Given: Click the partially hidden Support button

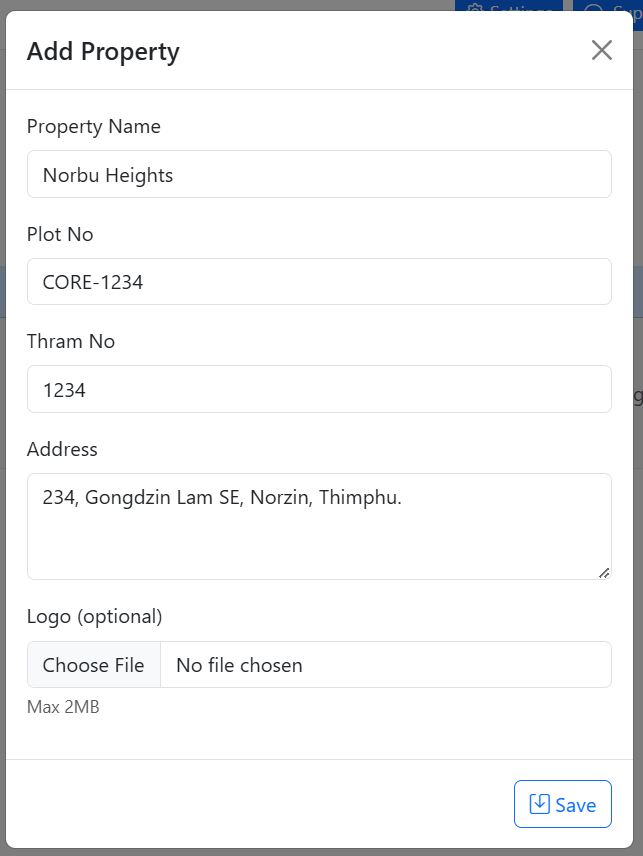Looking at the screenshot, I should coord(610,8).
